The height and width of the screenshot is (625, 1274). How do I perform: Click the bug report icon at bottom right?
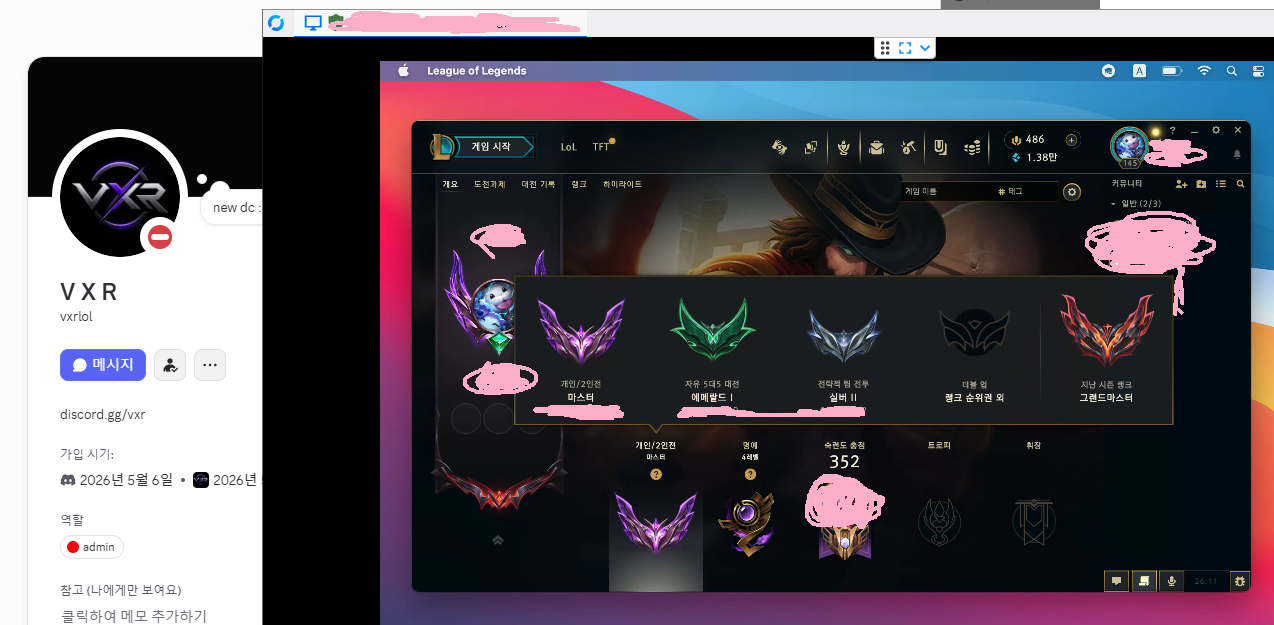(1240, 580)
